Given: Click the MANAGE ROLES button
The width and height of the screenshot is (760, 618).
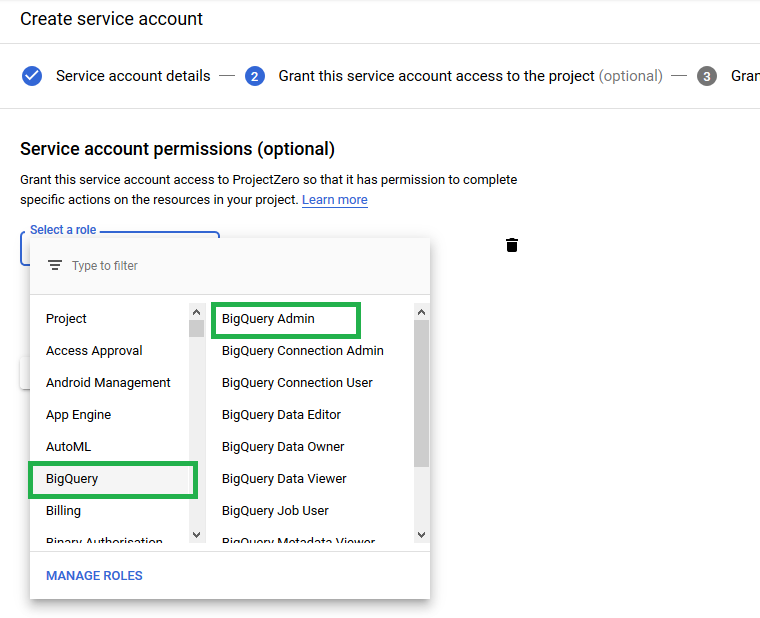Looking at the screenshot, I should pos(94,576).
